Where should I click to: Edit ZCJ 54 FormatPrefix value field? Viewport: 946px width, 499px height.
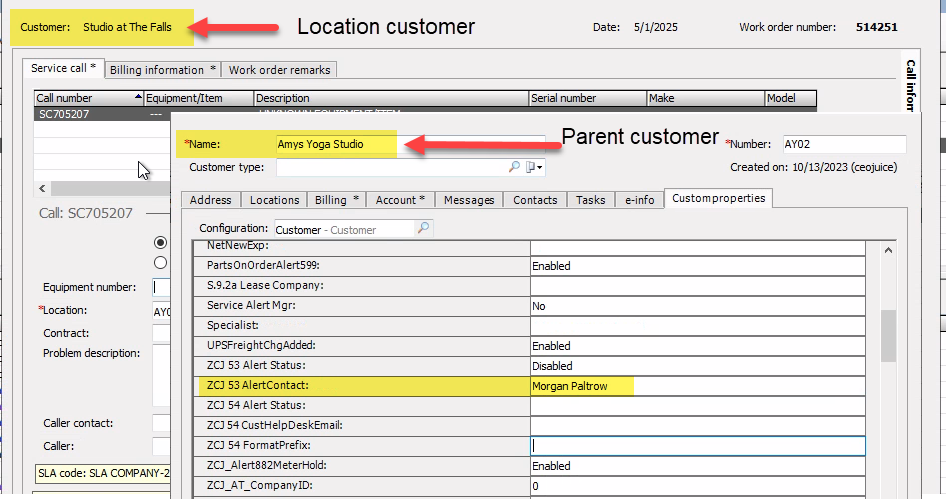(697, 446)
